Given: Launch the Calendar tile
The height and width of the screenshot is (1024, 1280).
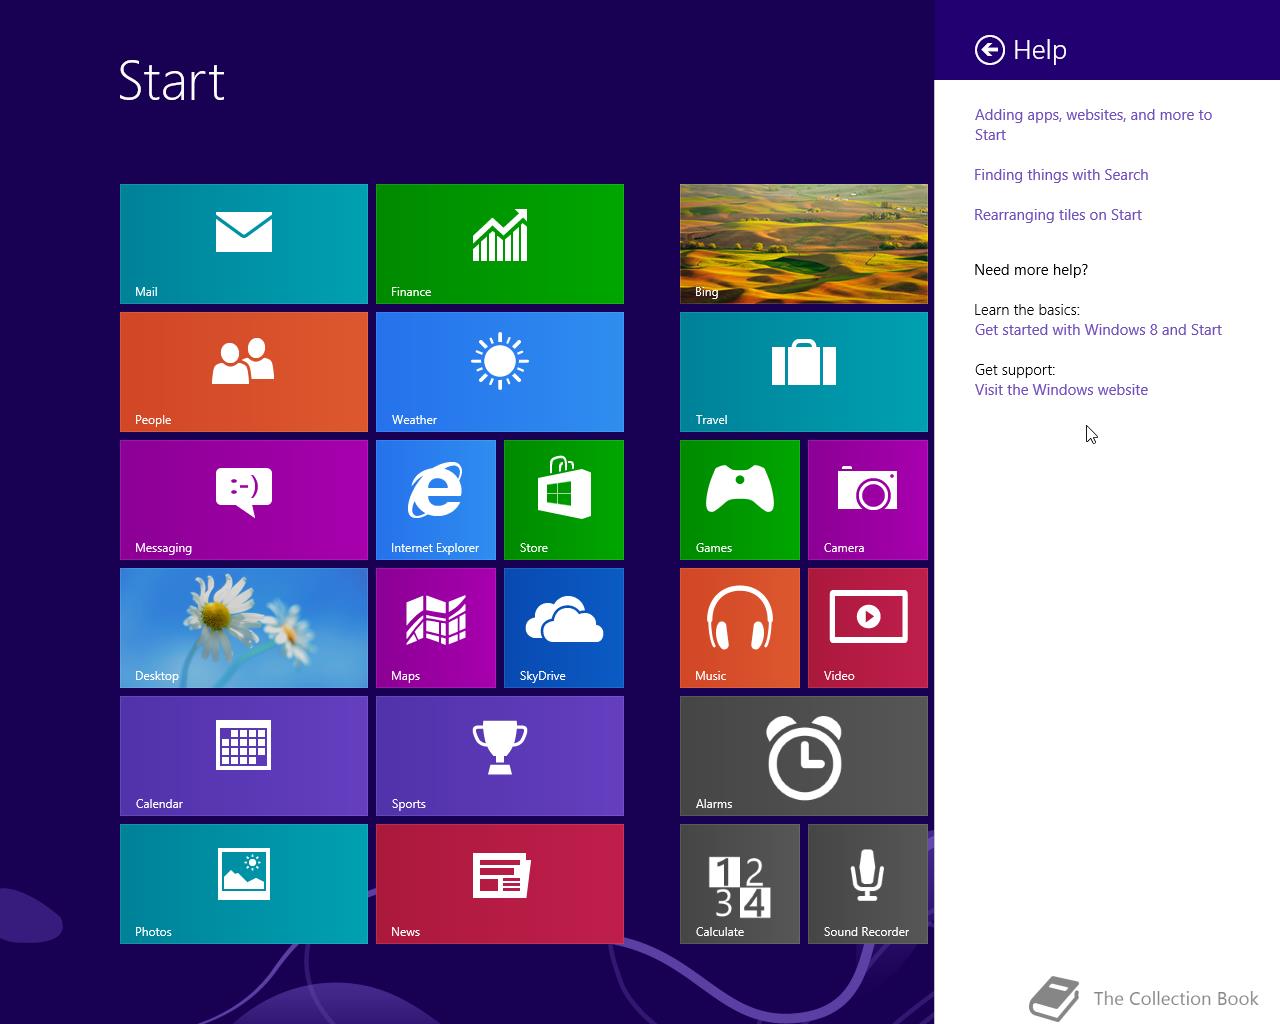Looking at the screenshot, I should pos(244,756).
